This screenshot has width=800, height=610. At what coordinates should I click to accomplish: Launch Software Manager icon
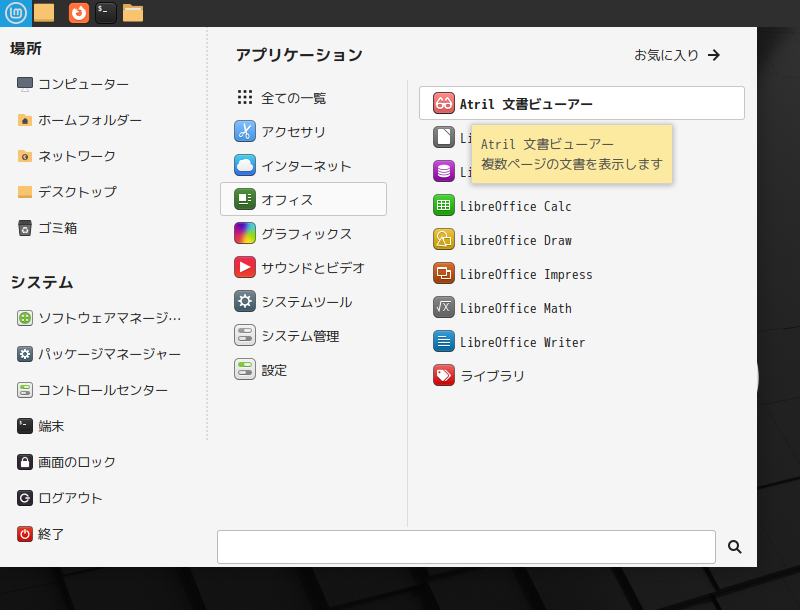24,318
